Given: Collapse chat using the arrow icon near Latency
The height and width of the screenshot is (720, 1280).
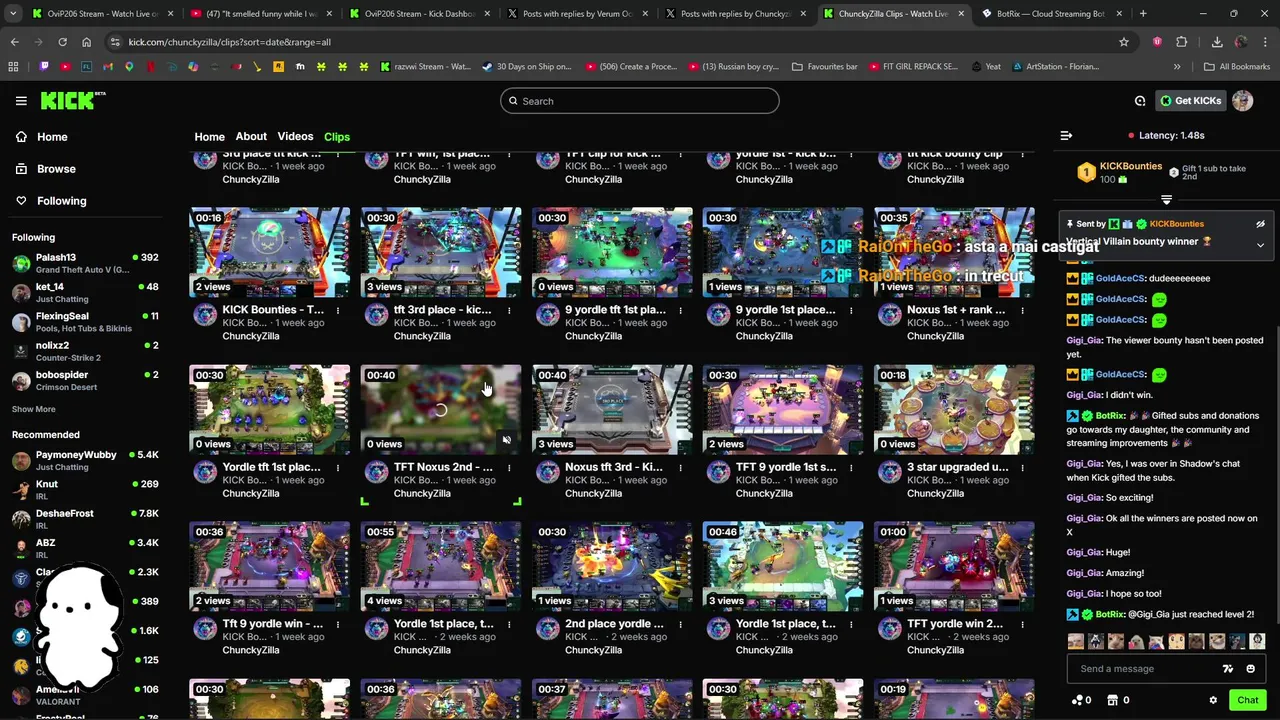Looking at the screenshot, I should (x=1066, y=135).
